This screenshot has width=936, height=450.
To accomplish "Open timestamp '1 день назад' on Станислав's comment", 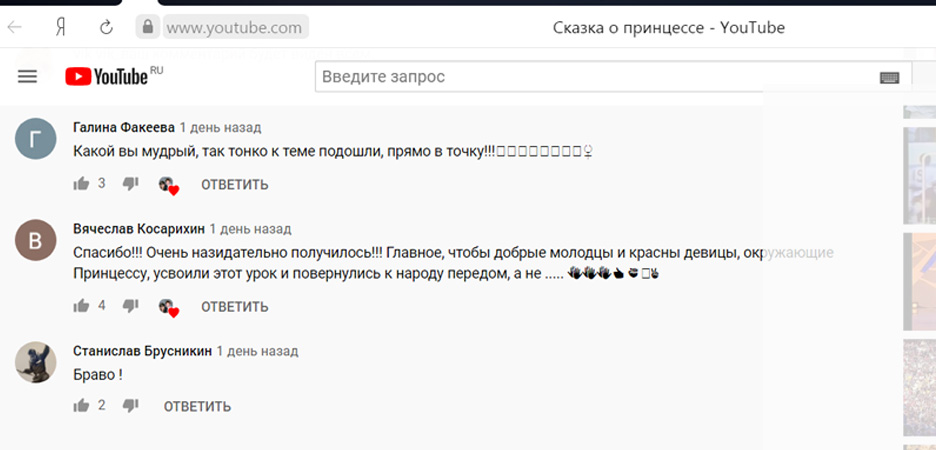I will [257, 351].
